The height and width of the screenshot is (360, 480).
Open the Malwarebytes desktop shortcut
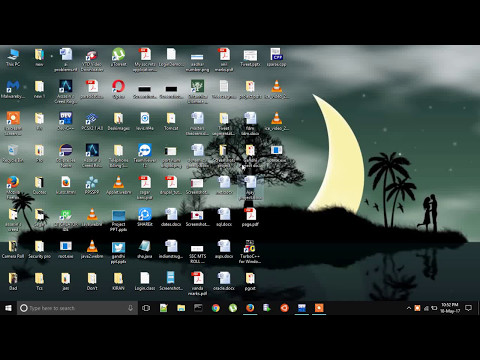[13, 89]
